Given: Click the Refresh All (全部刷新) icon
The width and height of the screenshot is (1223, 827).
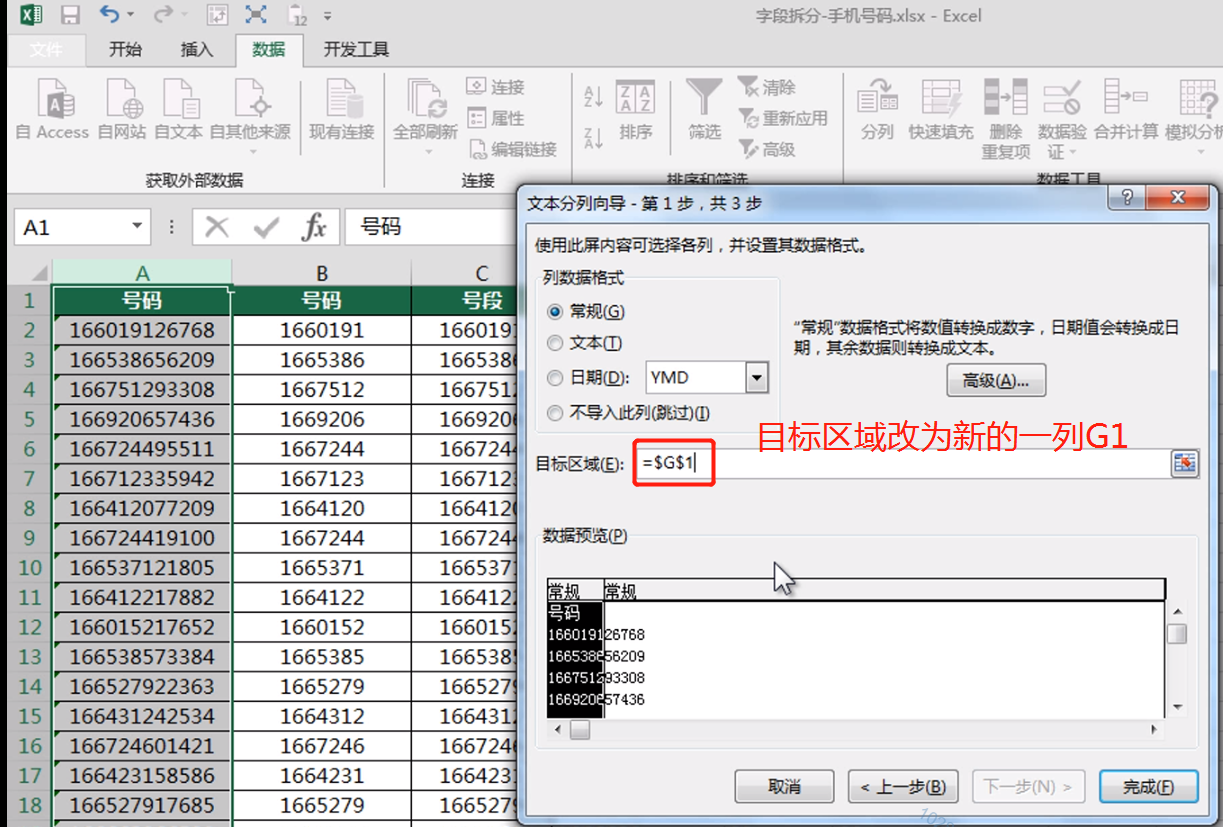Looking at the screenshot, I should (x=426, y=98).
